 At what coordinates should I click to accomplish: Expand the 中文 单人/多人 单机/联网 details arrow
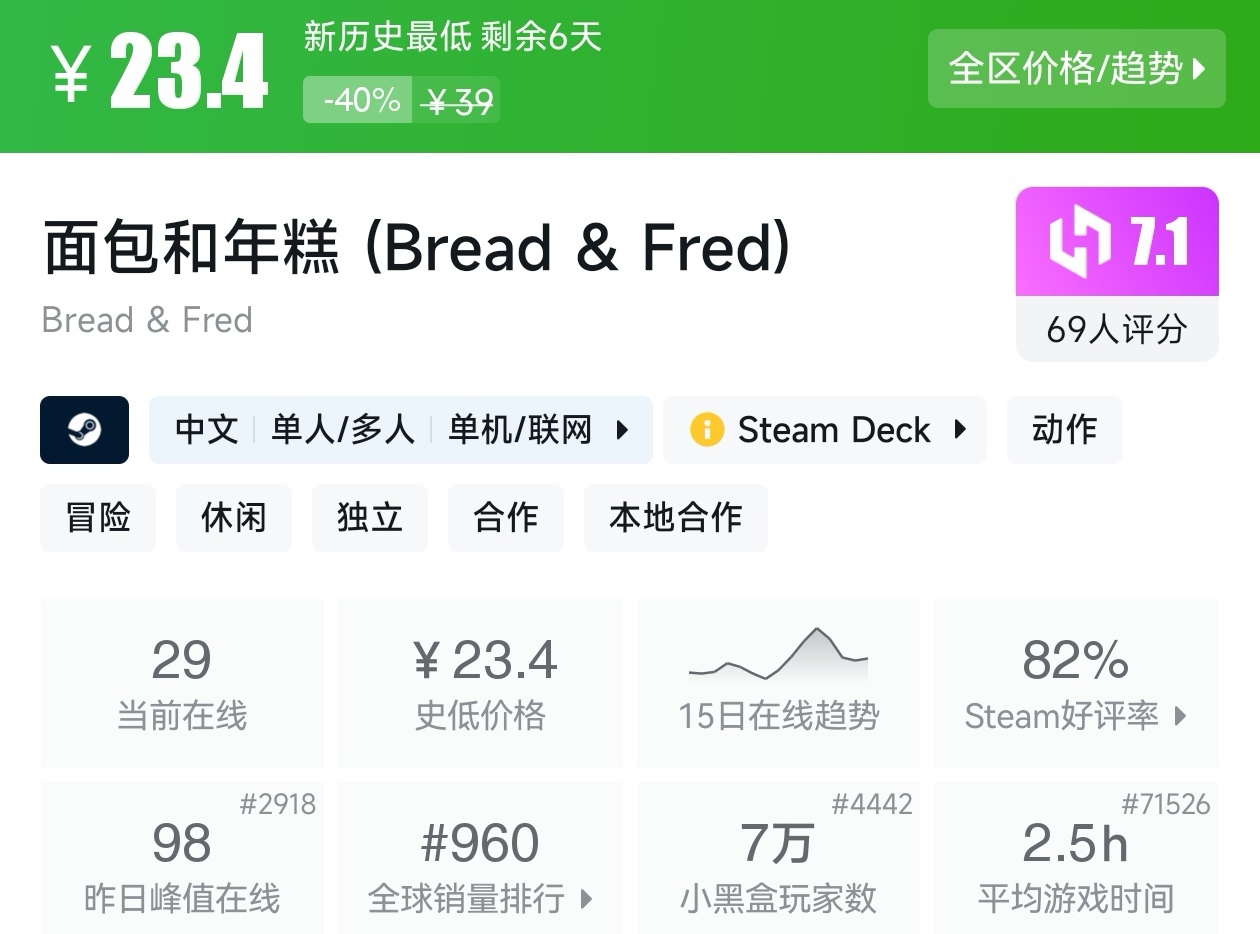pos(622,430)
